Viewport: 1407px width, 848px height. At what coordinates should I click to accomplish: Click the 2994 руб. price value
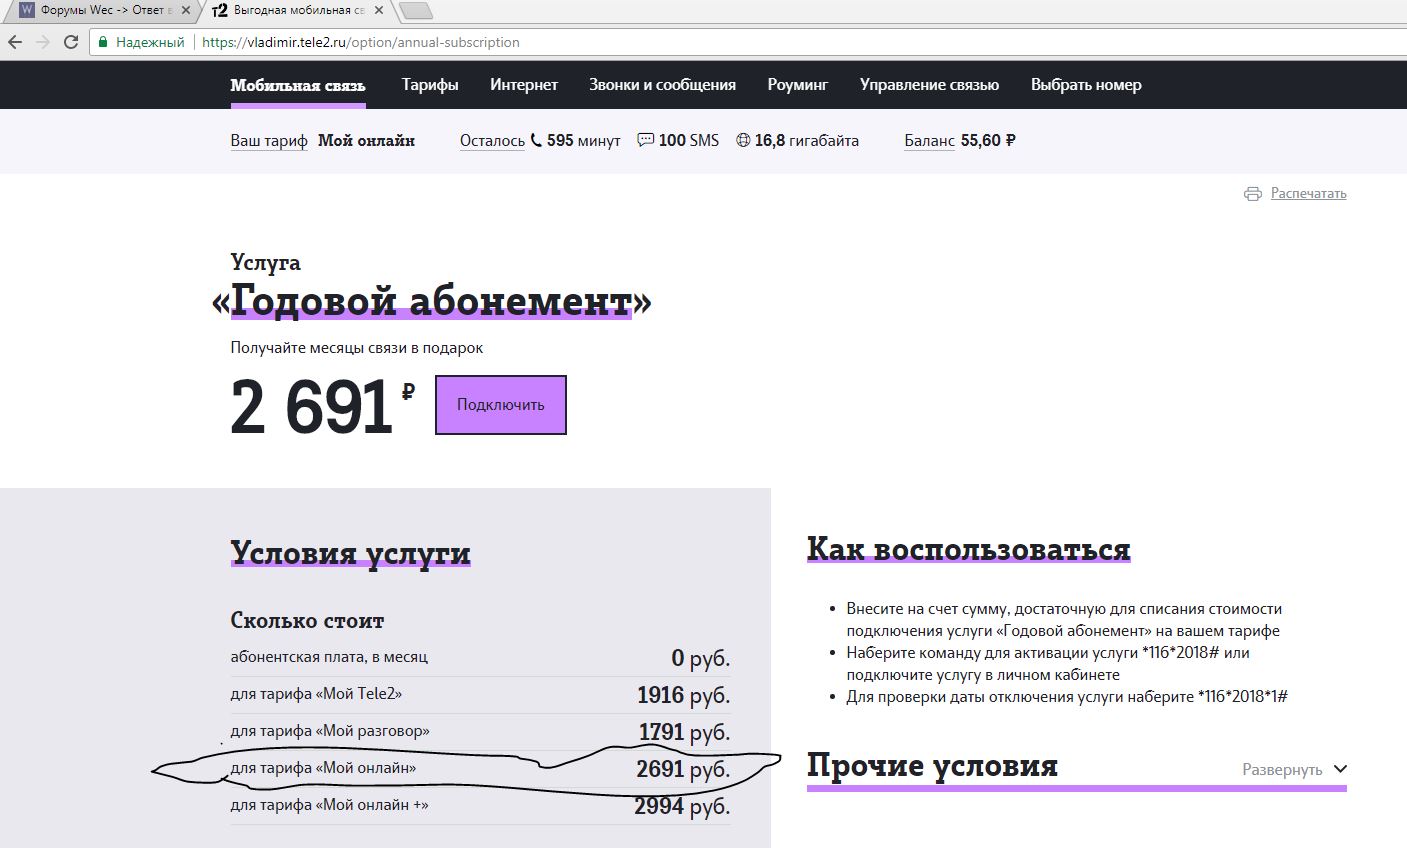682,807
